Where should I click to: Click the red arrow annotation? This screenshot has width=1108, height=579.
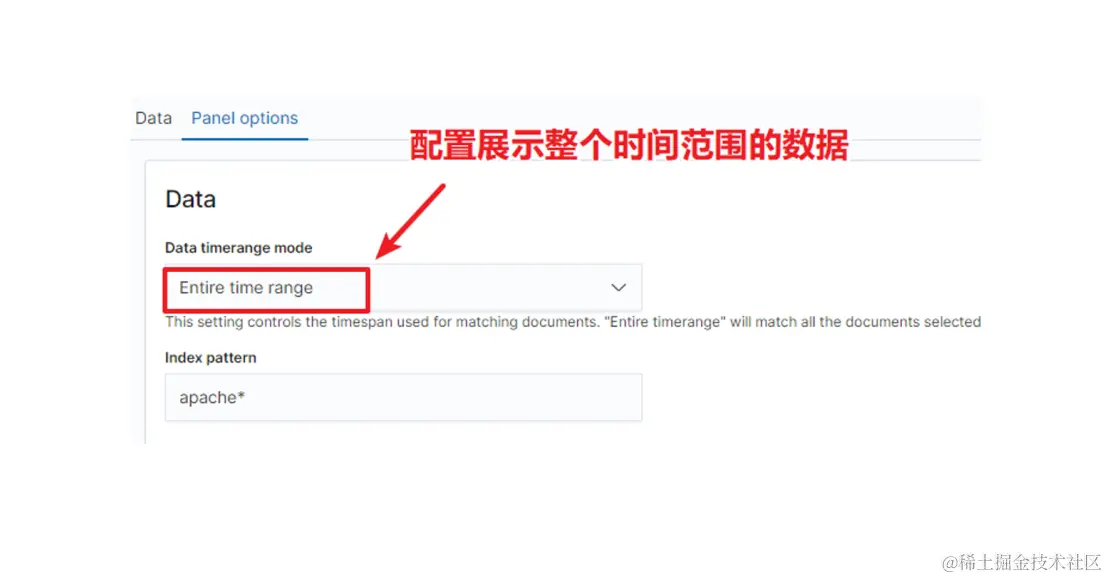[410, 221]
